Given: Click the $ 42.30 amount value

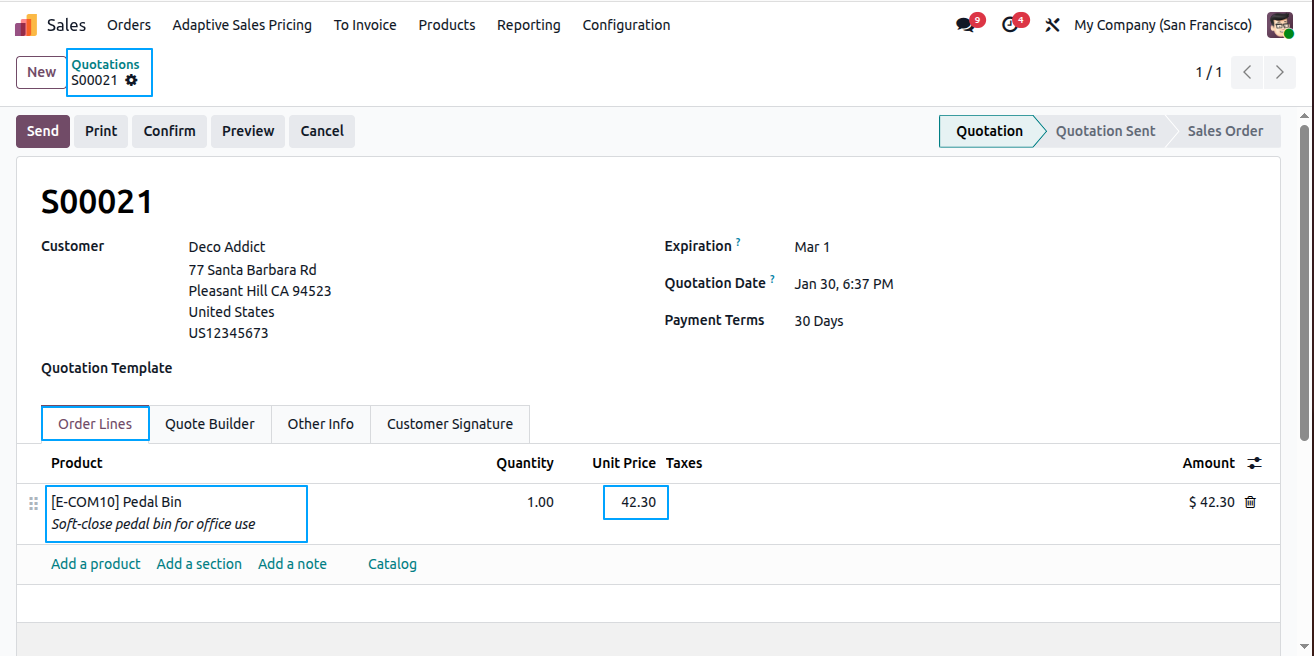Looking at the screenshot, I should point(1211,502).
